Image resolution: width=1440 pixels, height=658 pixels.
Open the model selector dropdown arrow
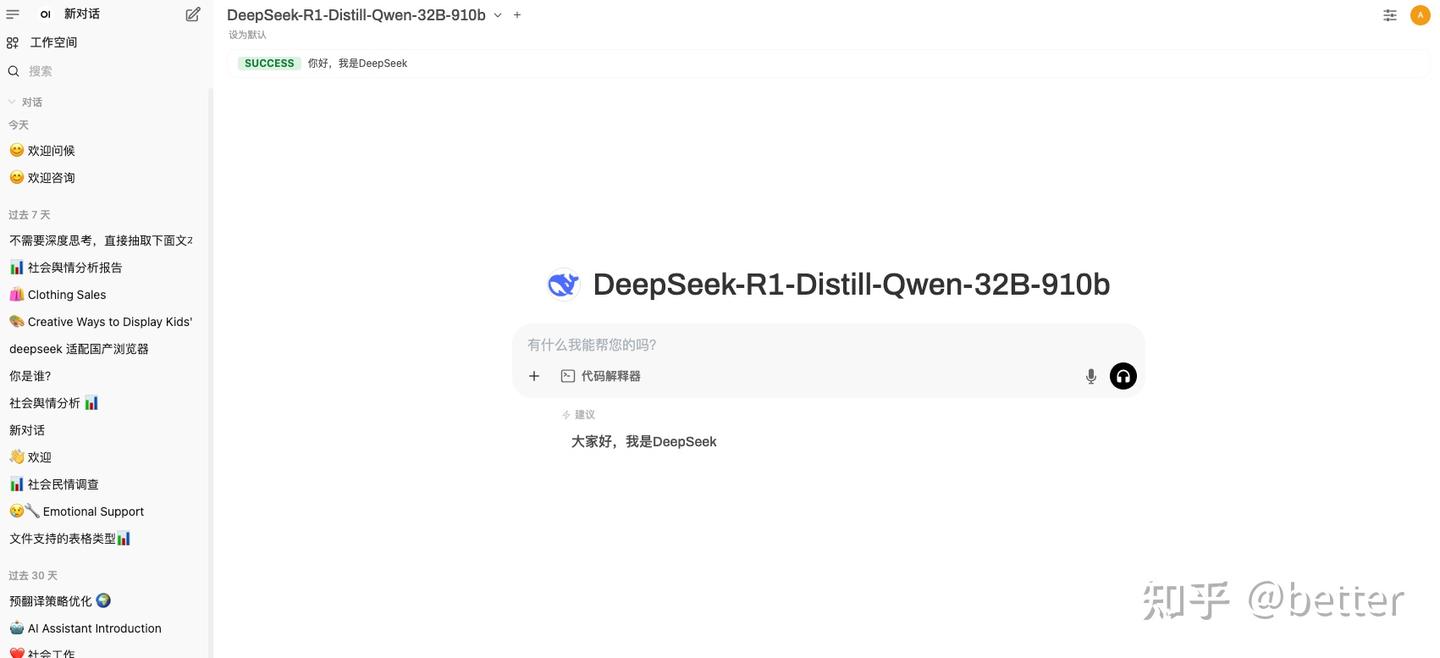point(498,15)
